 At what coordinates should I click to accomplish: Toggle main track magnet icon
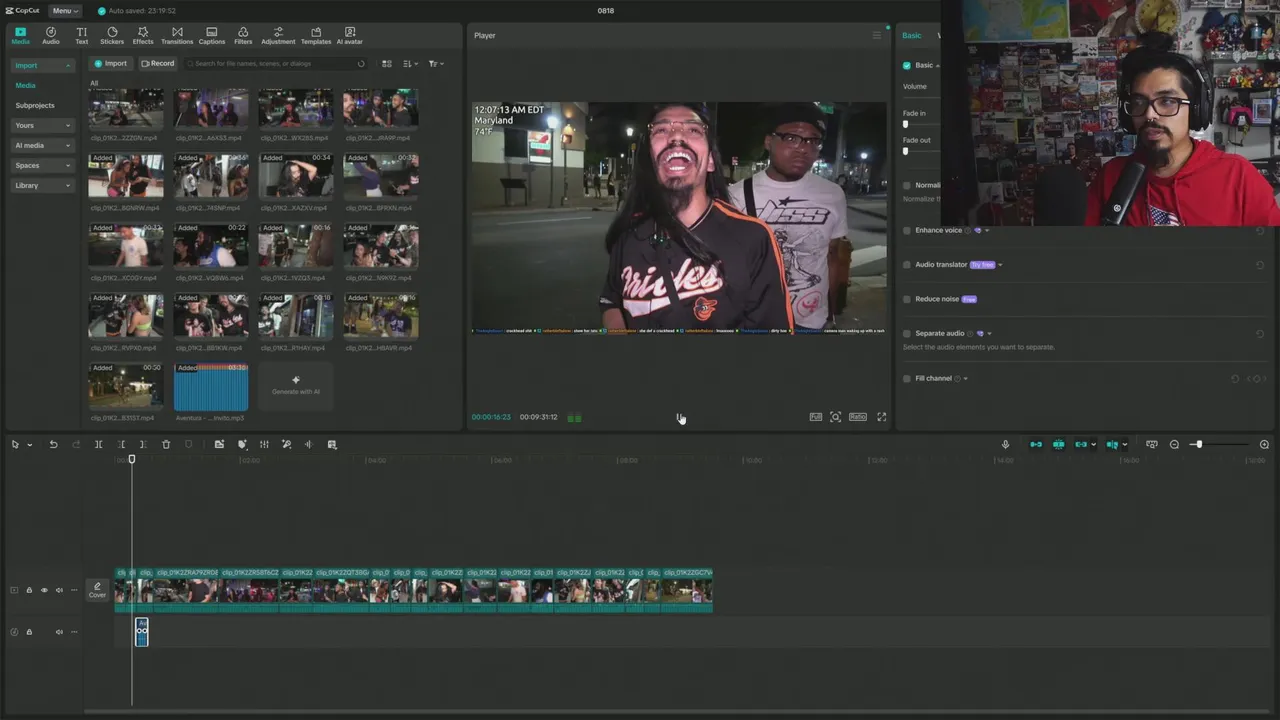pyautogui.click(x=1036, y=444)
